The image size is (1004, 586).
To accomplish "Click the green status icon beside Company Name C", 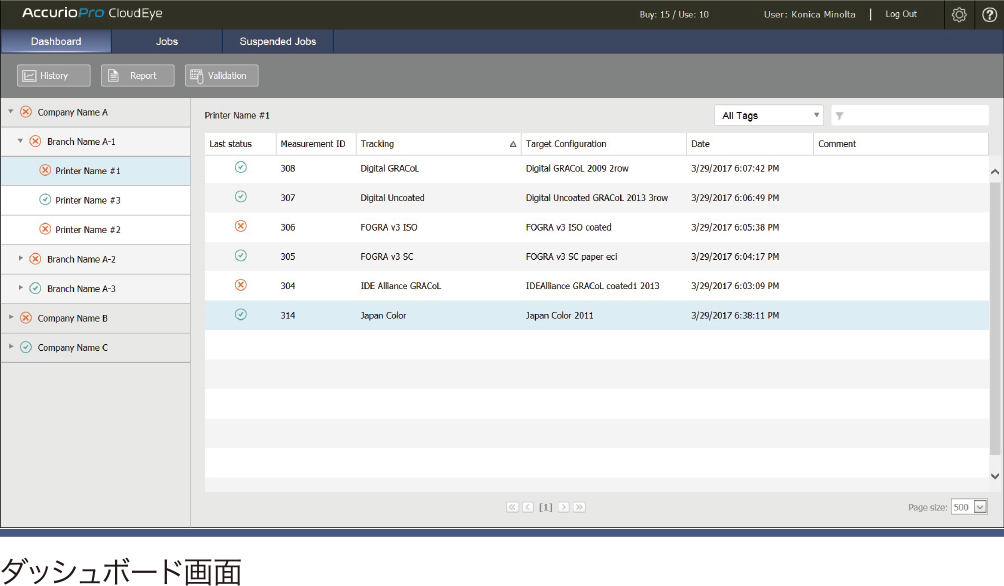I will (24, 347).
